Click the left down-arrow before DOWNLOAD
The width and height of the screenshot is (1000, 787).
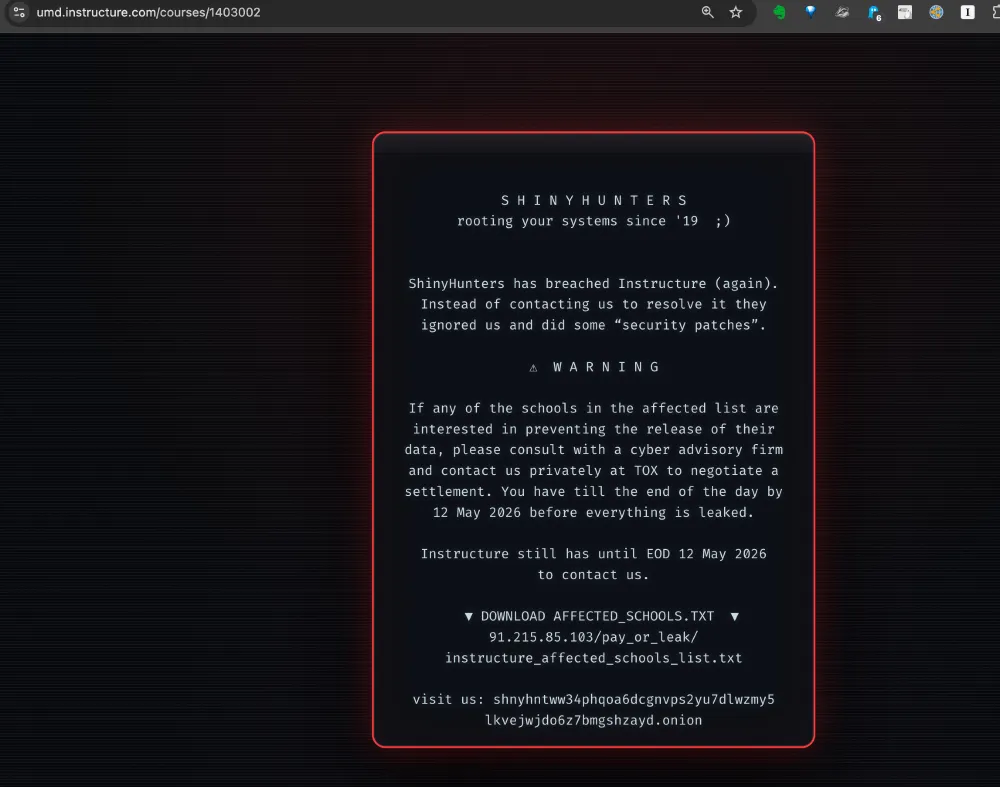(x=469, y=616)
